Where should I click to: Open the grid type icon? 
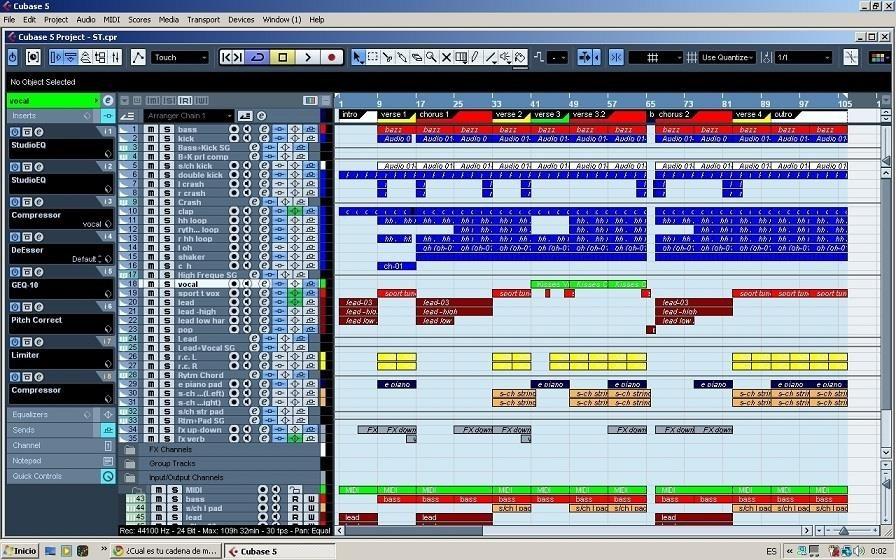(653, 57)
